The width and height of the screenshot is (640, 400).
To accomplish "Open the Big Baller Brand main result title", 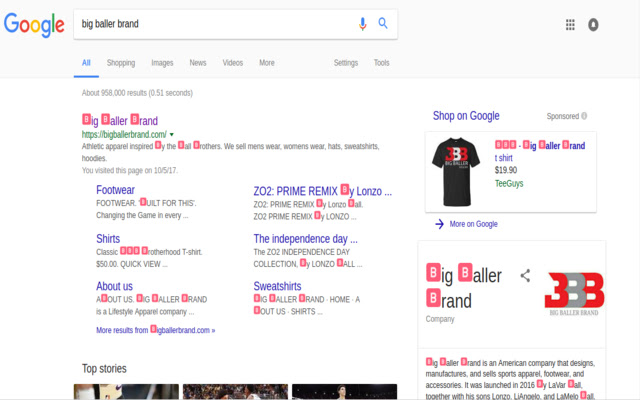I will 120,120.
